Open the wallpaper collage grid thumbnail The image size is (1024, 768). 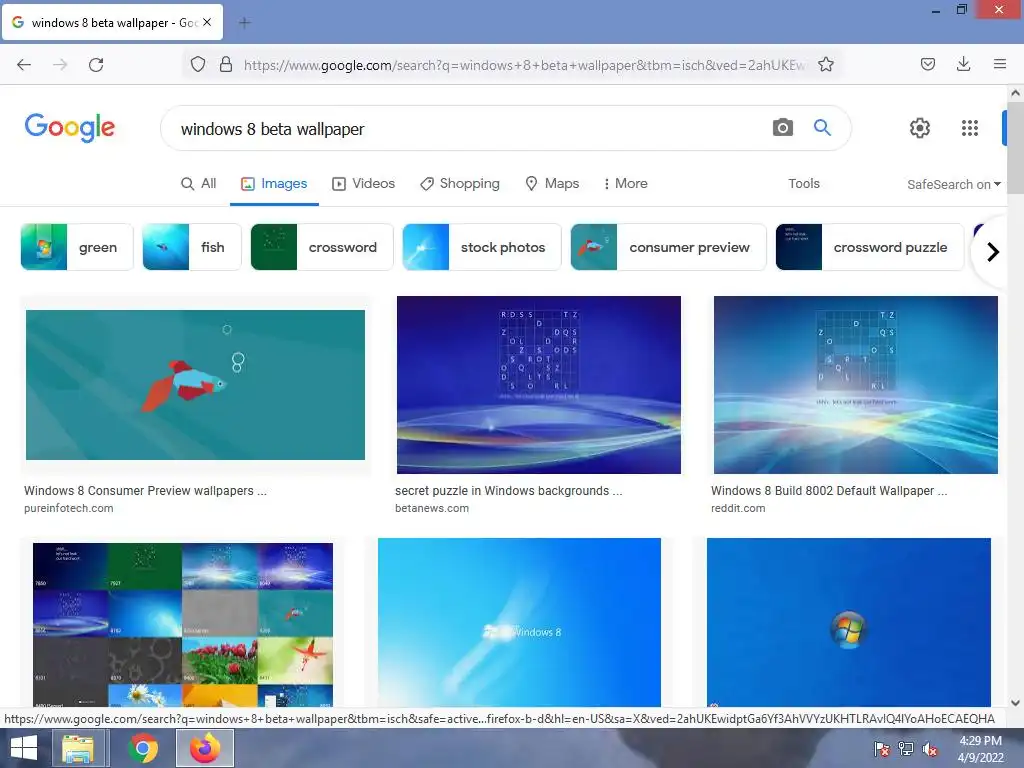[x=183, y=624]
